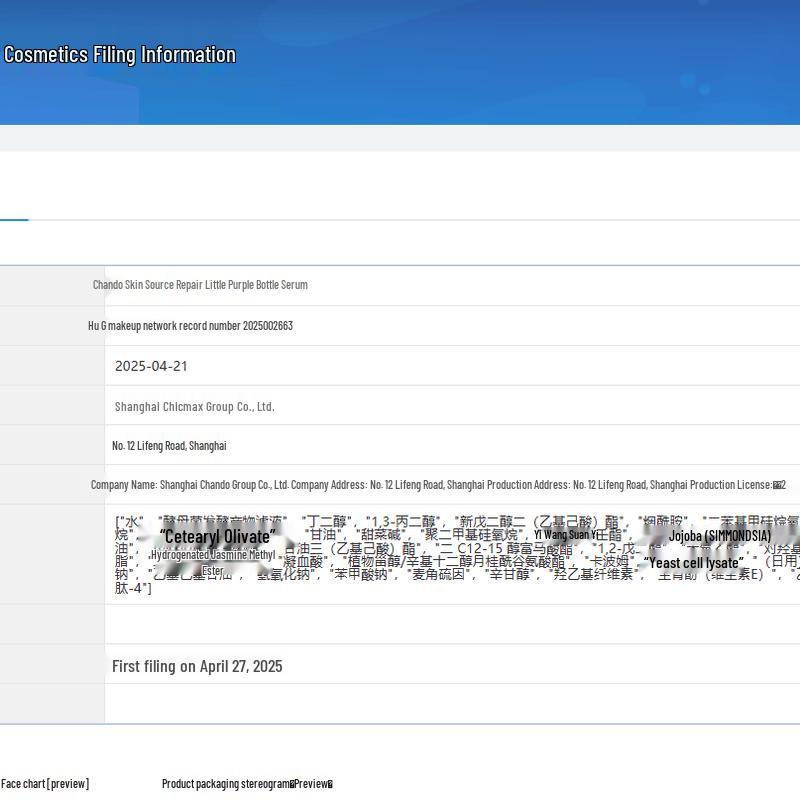The width and height of the screenshot is (800, 800).
Task: Select the 'Hydrogenated Jasmine Methyl' ingredient text
Action: point(213,555)
